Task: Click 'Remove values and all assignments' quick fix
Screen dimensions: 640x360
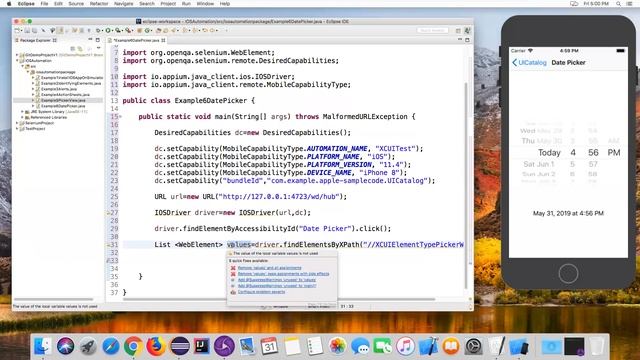Action: pos(269,268)
